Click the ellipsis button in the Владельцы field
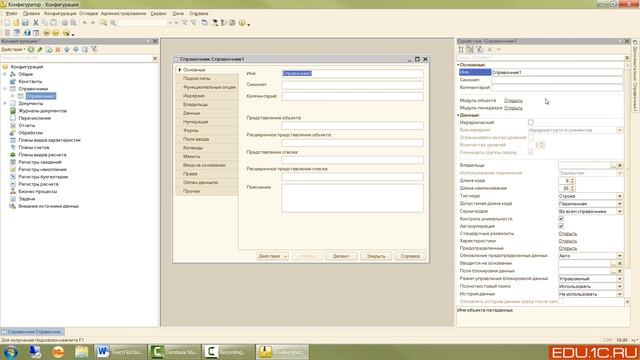The height and width of the screenshot is (360, 640). (x=613, y=165)
